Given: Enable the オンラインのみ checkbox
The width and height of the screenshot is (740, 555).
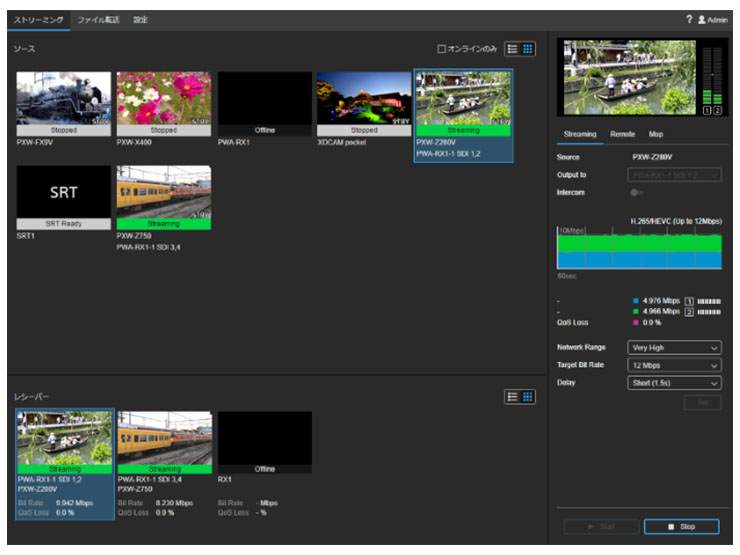Looking at the screenshot, I should tap(442, 48).
